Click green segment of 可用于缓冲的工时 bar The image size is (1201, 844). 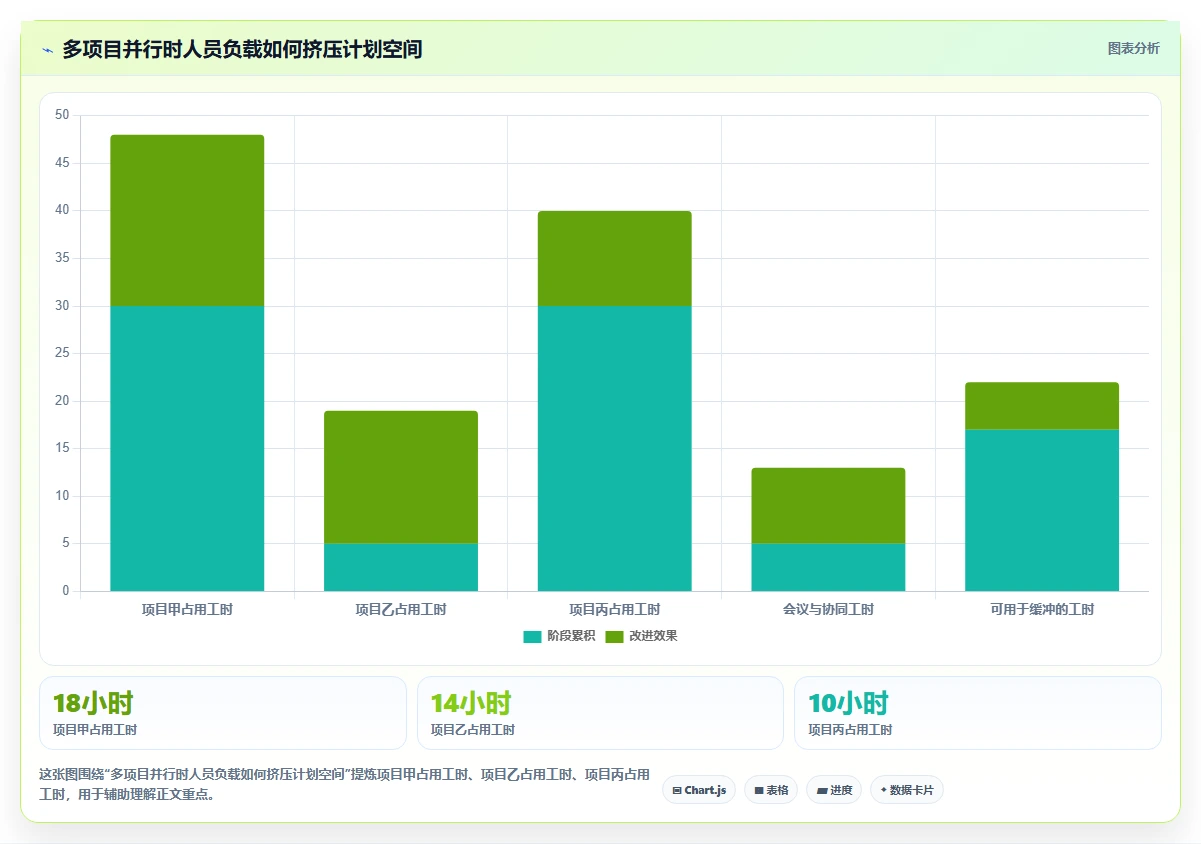[1042, 406]
